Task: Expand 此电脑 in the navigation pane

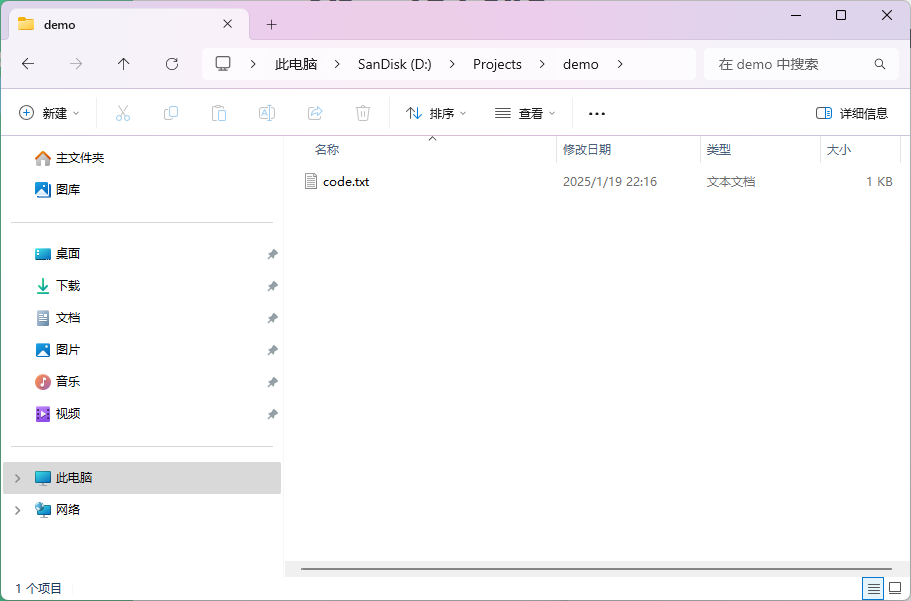Action: pyautogui.click(x=18, y=477)
